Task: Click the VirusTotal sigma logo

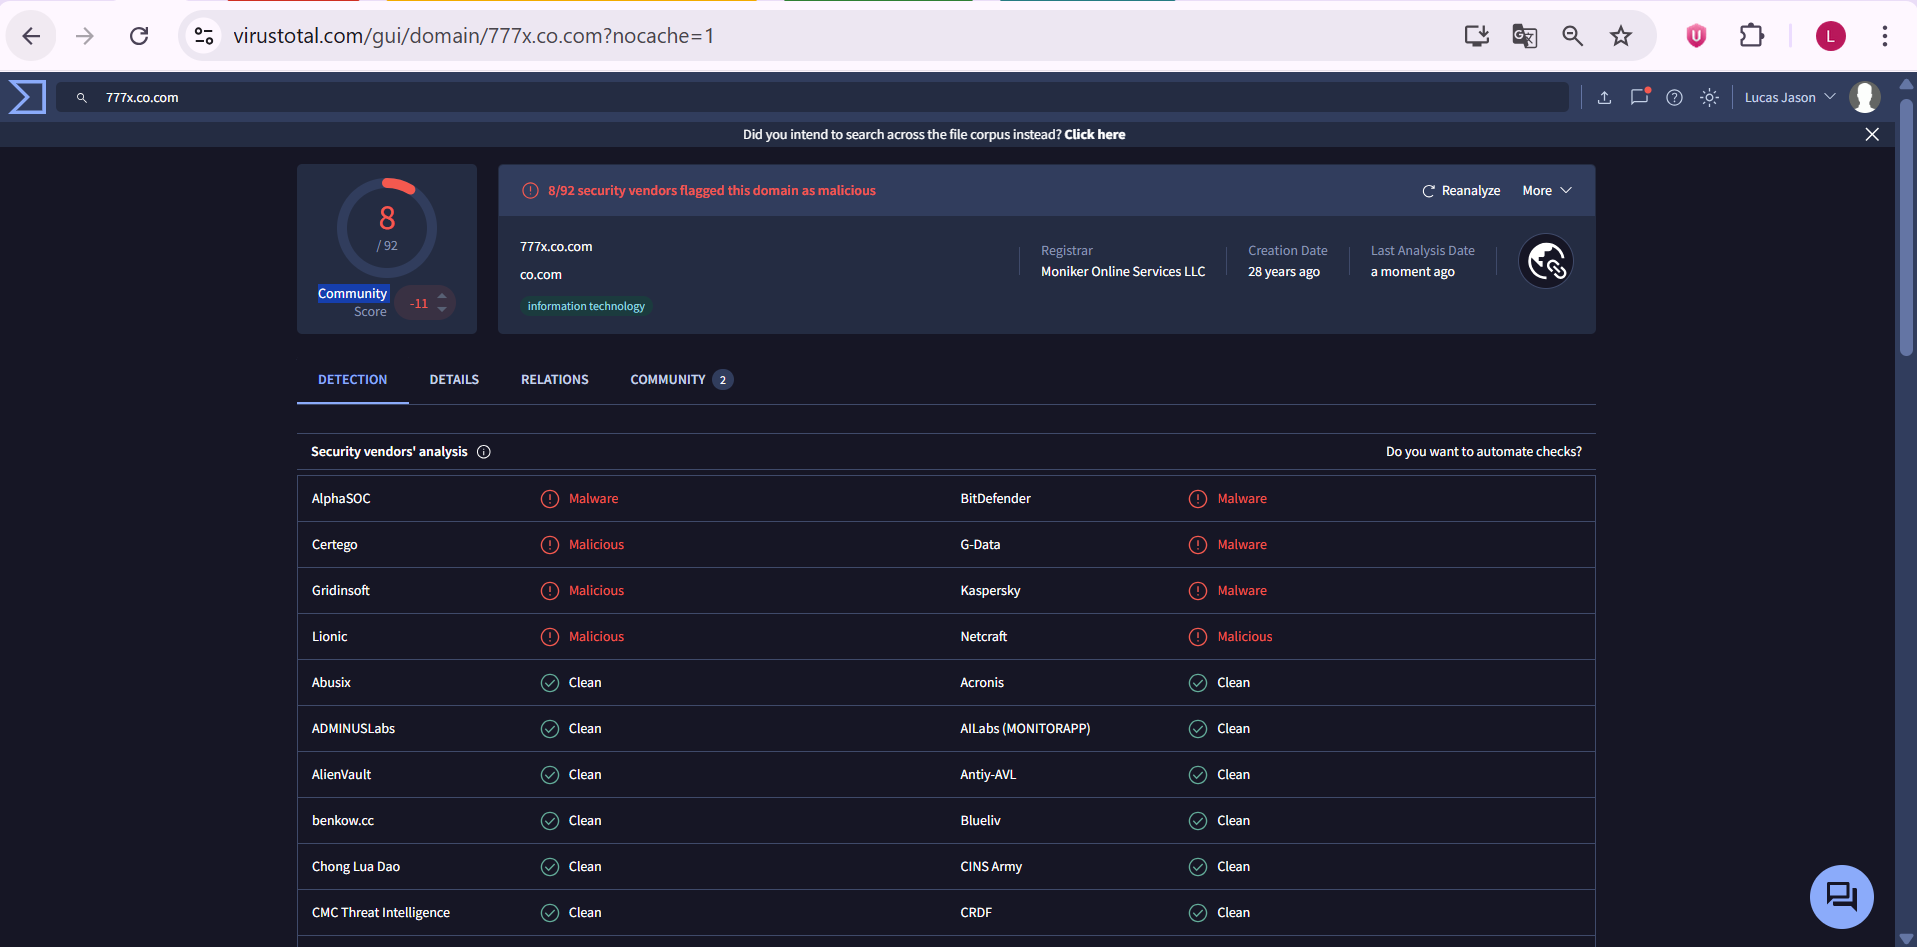Action: pyautogui.click(x=27, y=97)
